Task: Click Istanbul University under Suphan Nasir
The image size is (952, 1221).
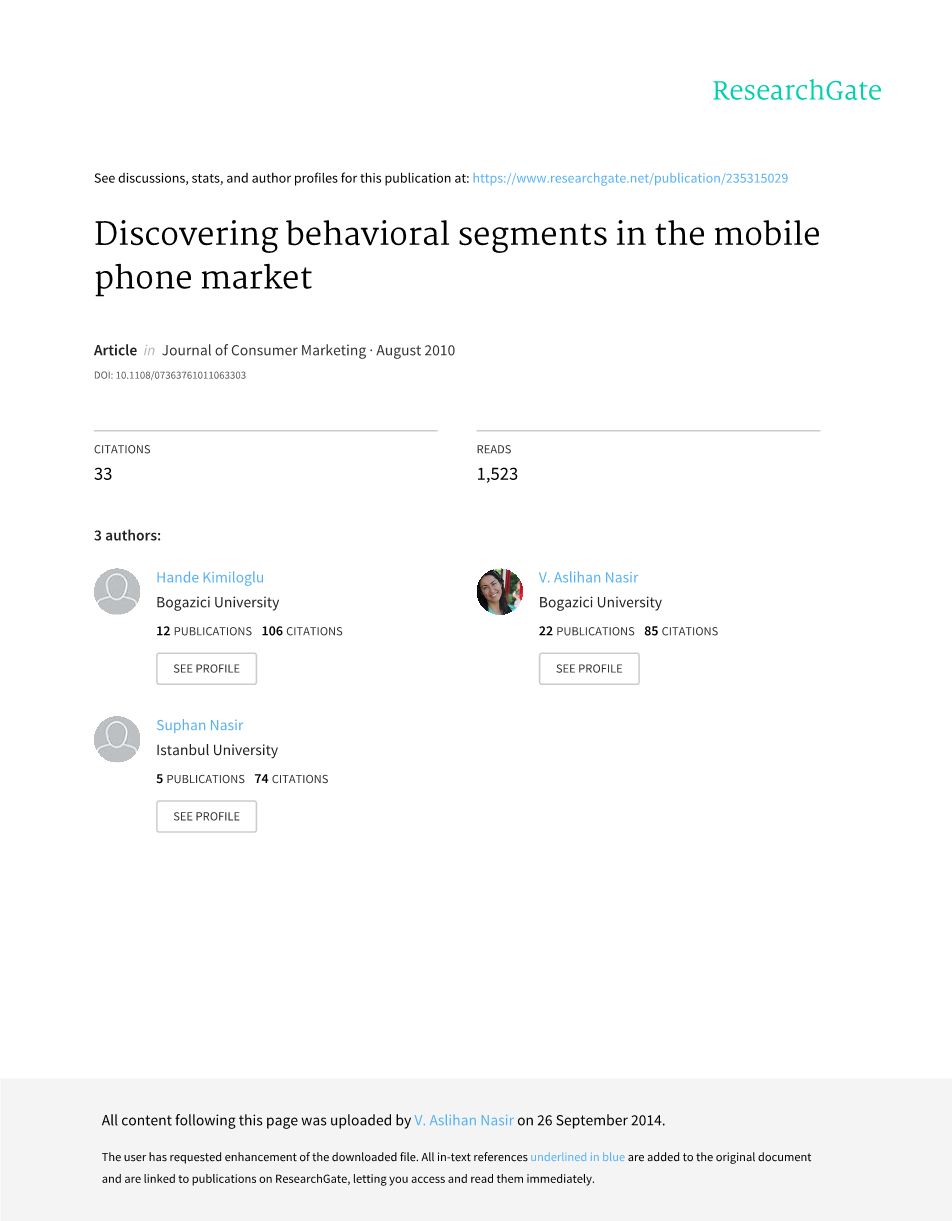Action: click(217, 750)
